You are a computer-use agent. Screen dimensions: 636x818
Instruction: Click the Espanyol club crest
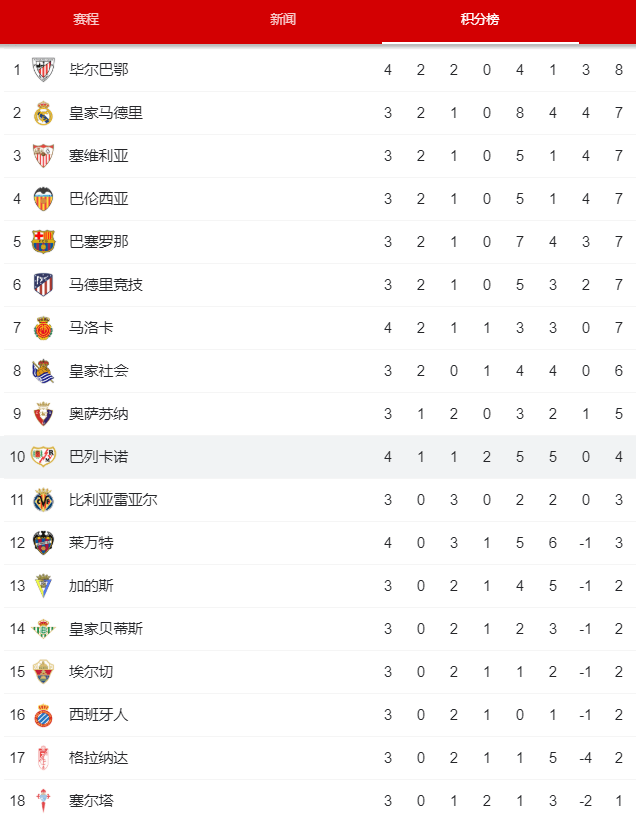(x=43, y=715)
